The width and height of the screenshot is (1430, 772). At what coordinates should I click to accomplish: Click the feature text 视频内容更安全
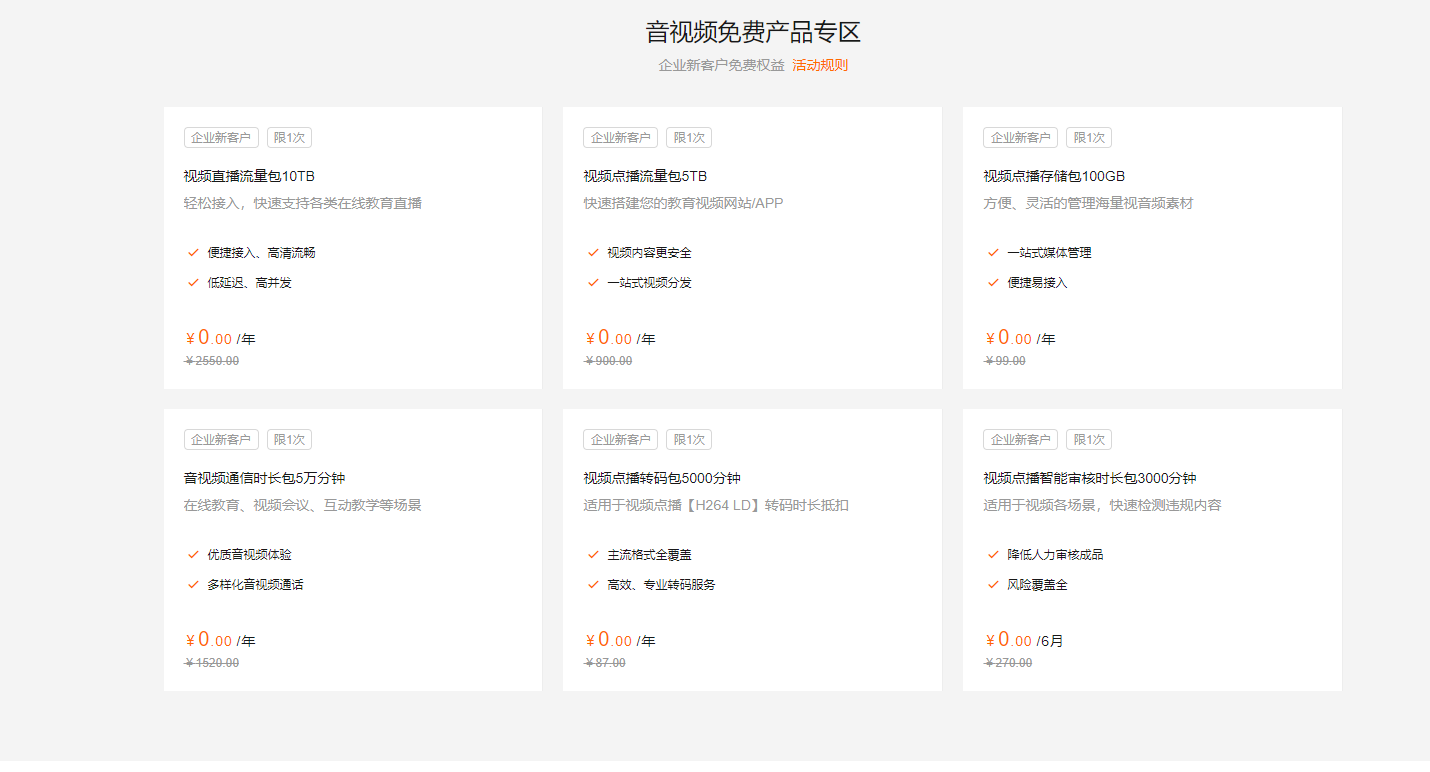[650, 253]
